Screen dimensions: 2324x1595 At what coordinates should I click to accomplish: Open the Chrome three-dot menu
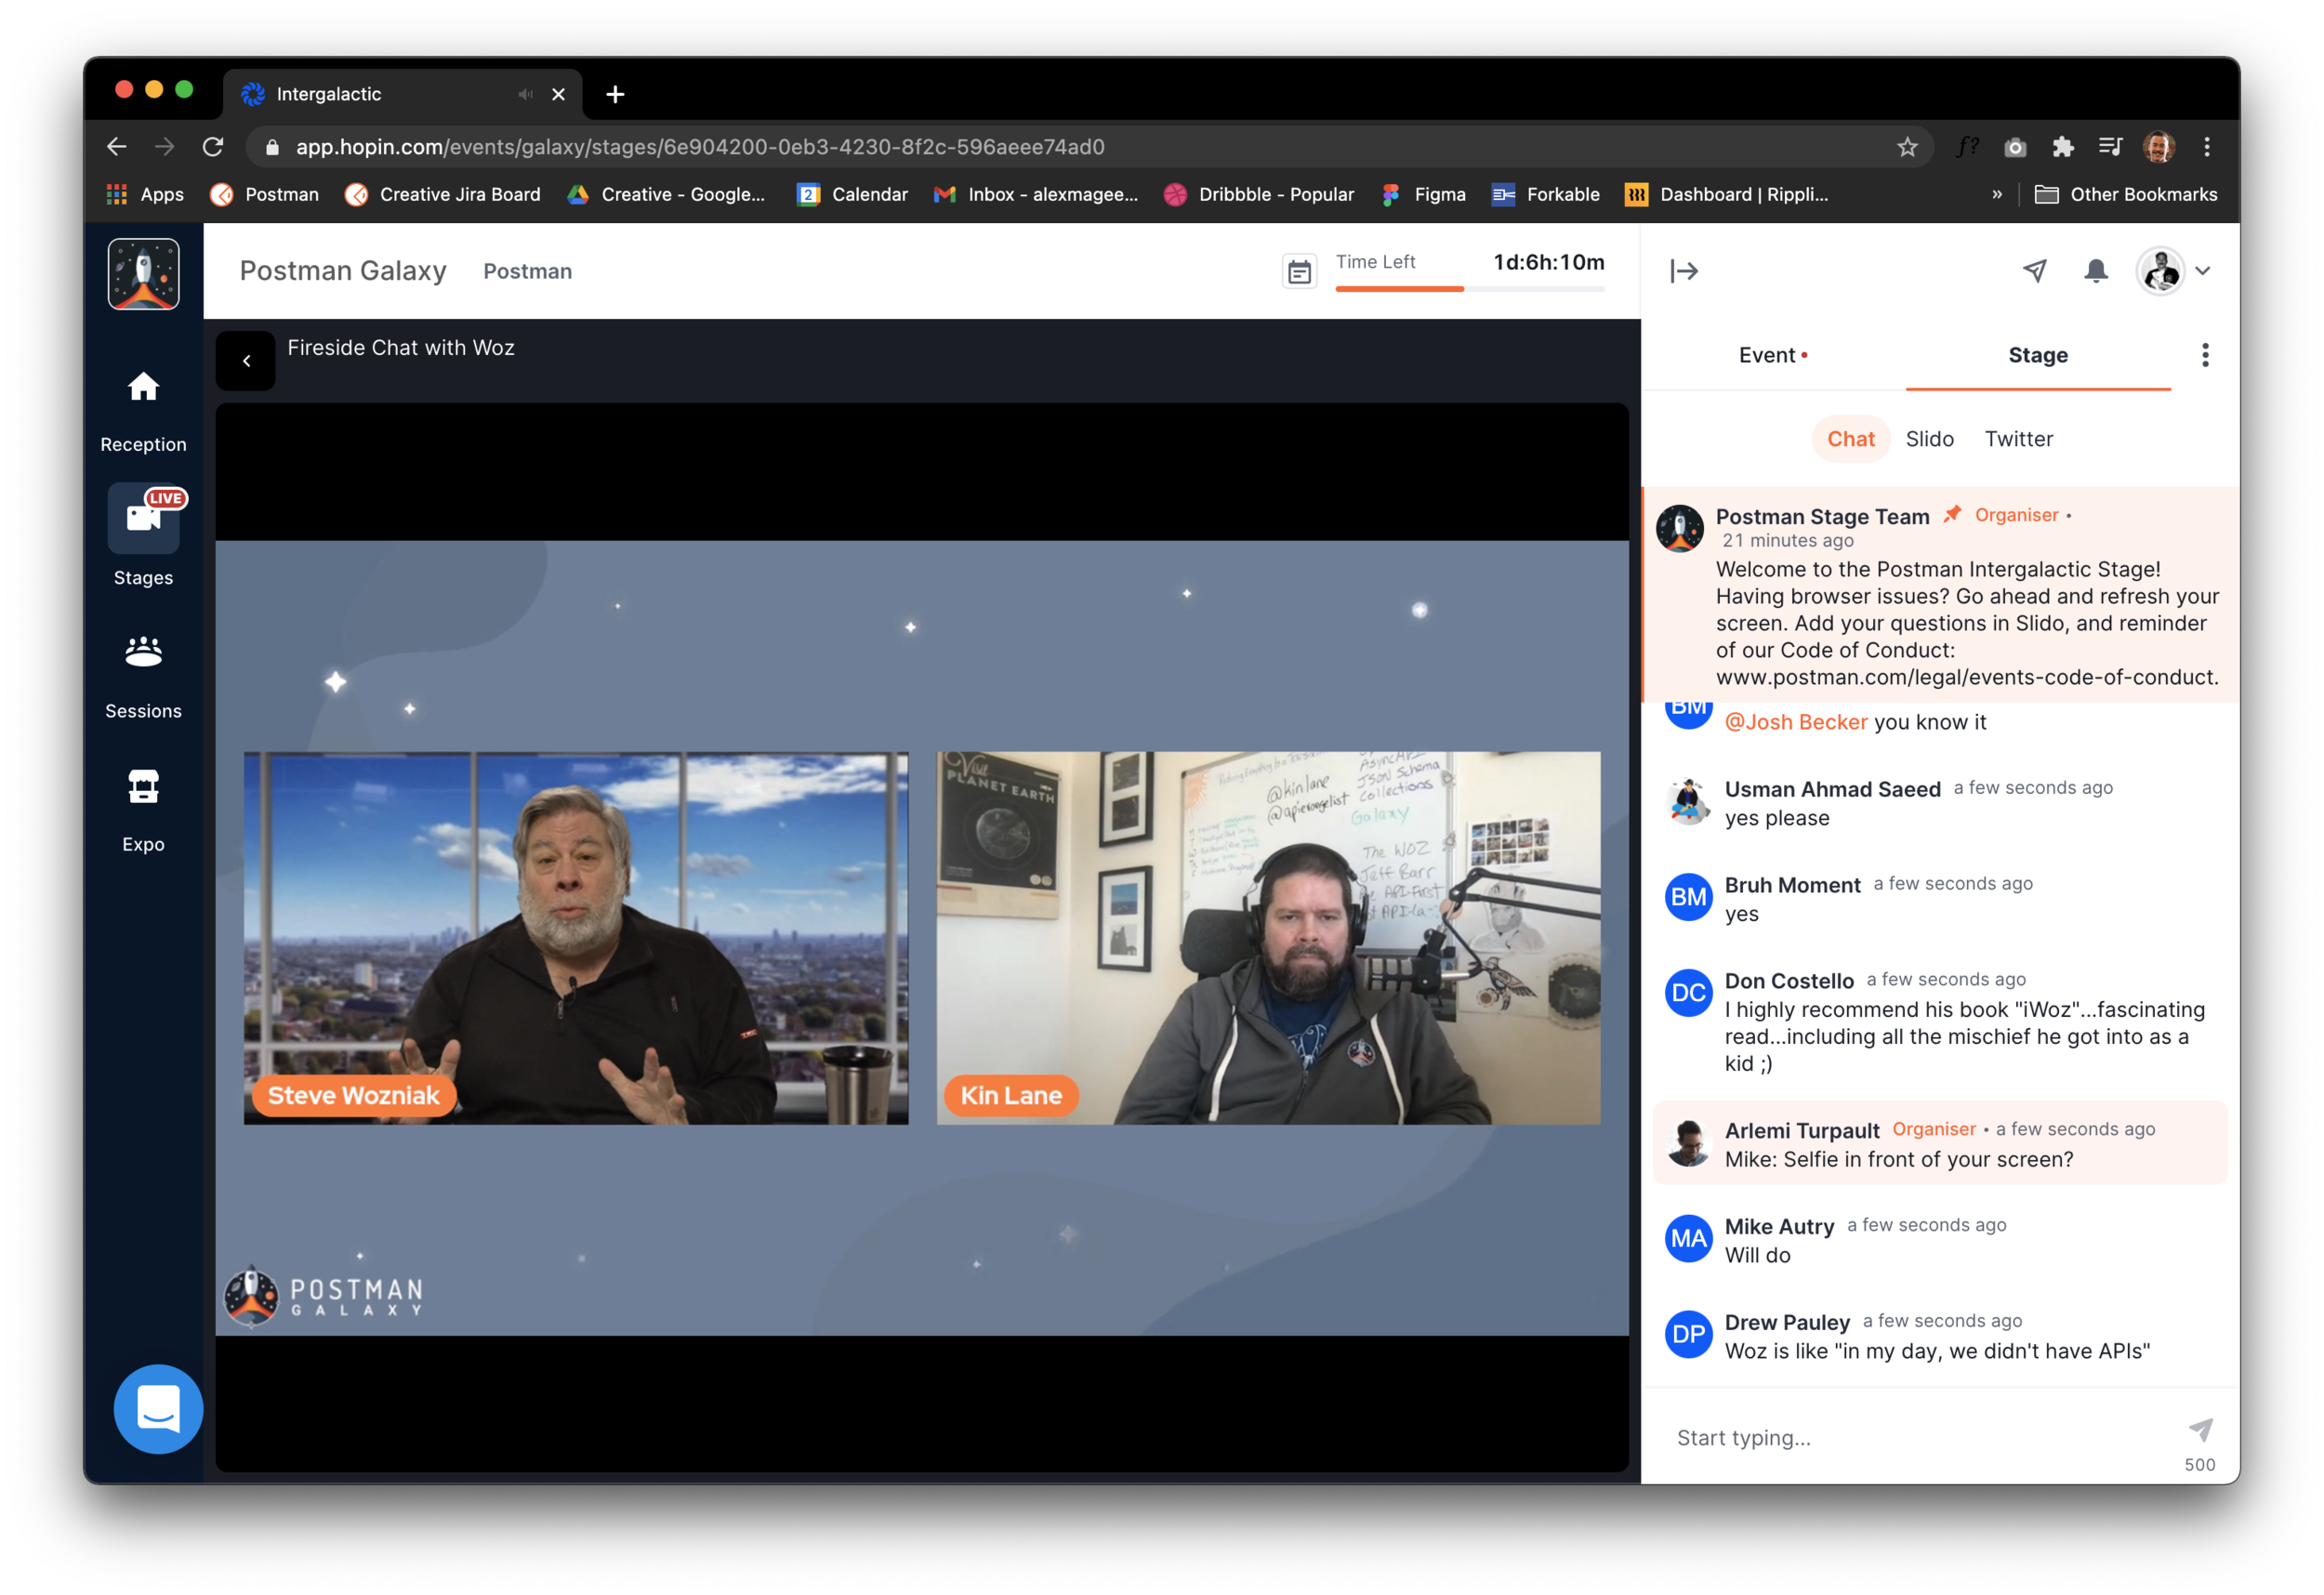2207,147
